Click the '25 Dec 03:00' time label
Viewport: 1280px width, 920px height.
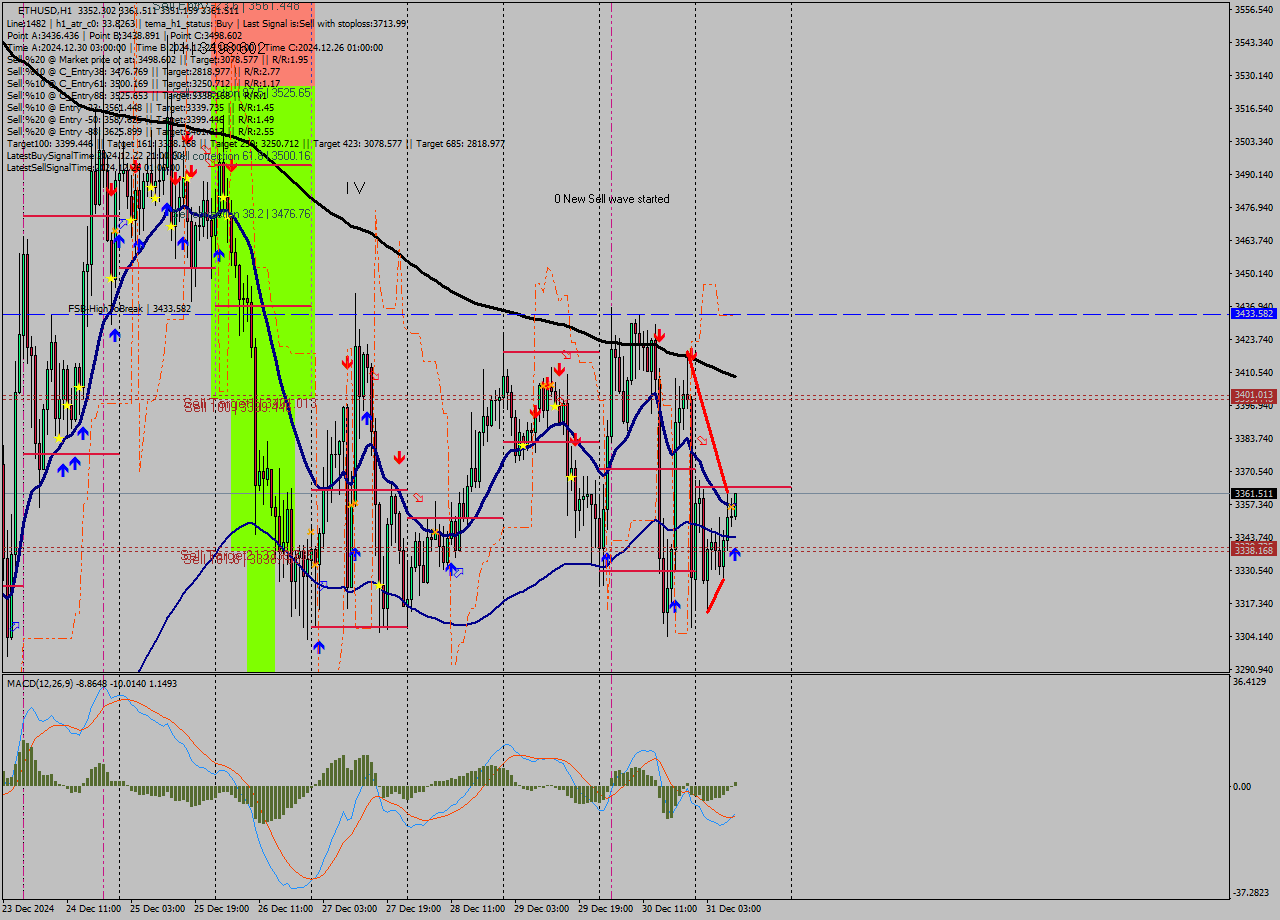click(158, 909)
